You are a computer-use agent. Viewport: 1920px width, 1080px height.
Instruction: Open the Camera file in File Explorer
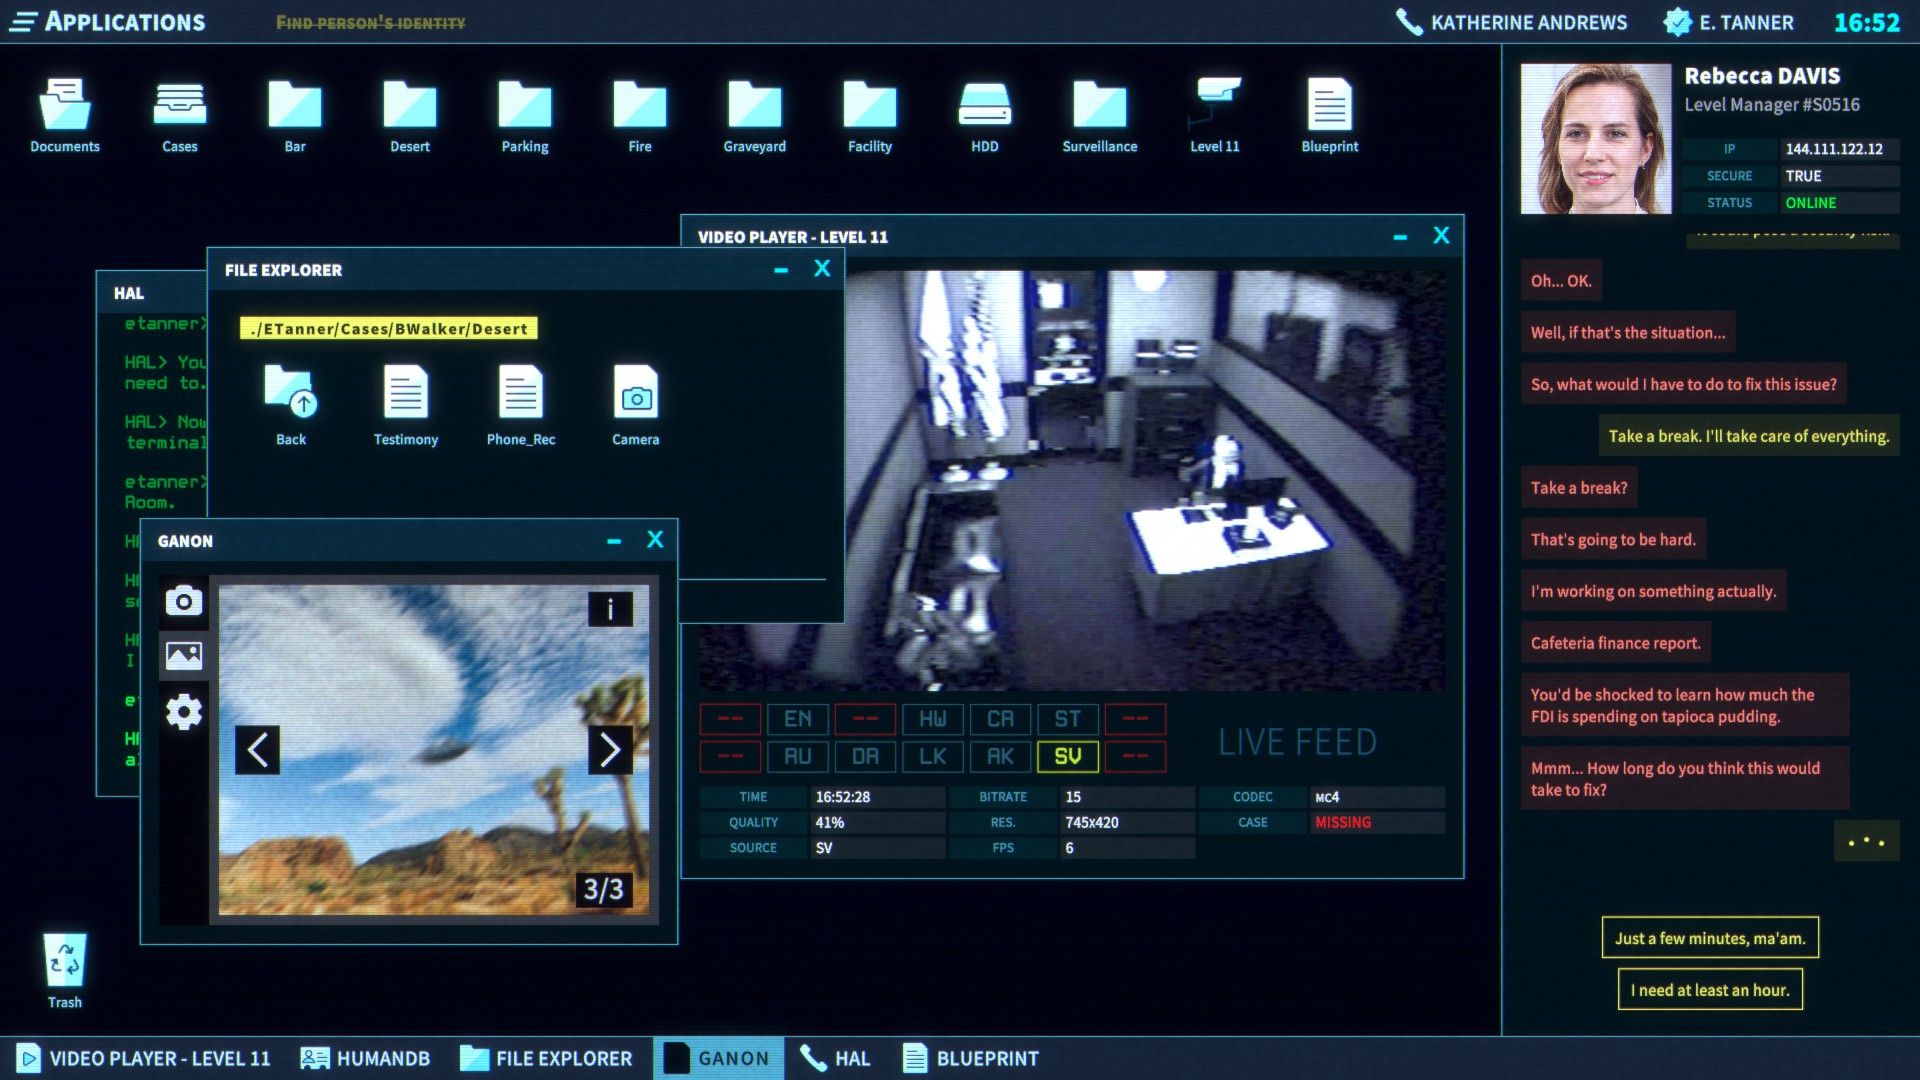tap(636, 405)
